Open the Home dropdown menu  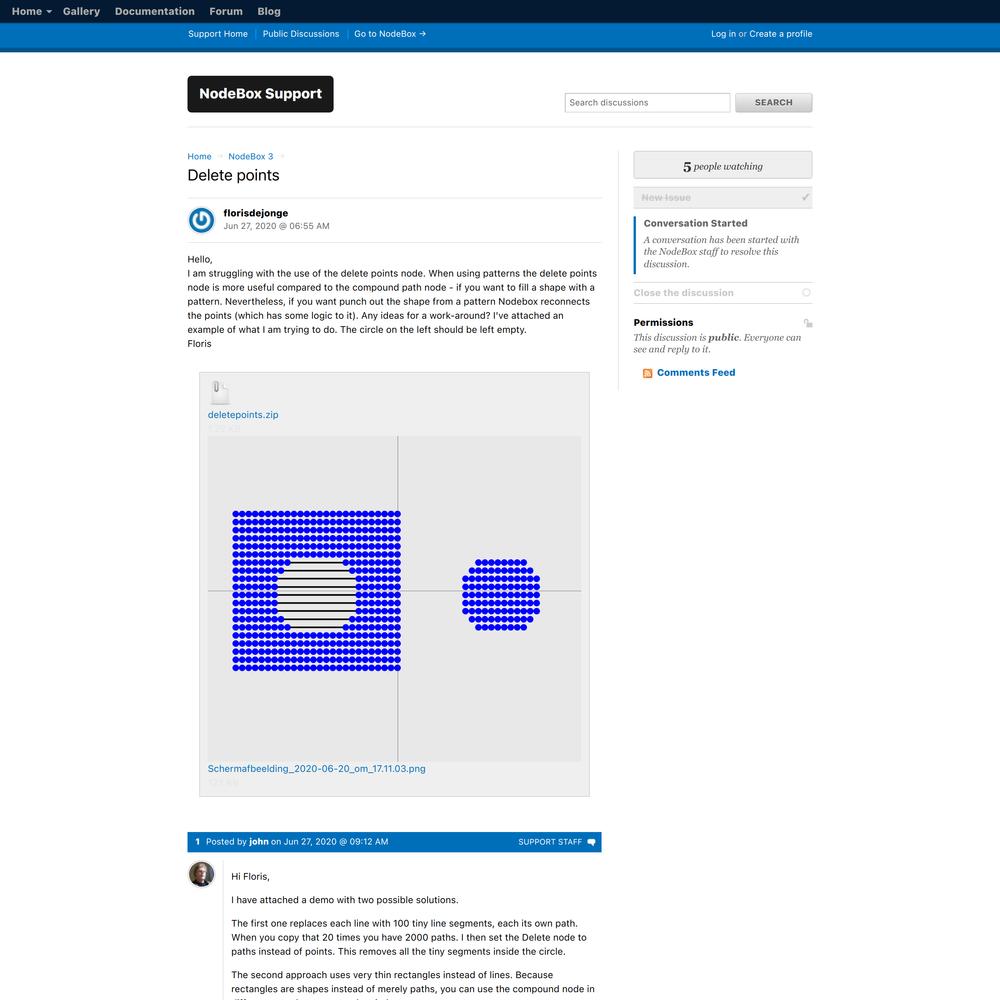pyautogui.click(x=31, y=11)
